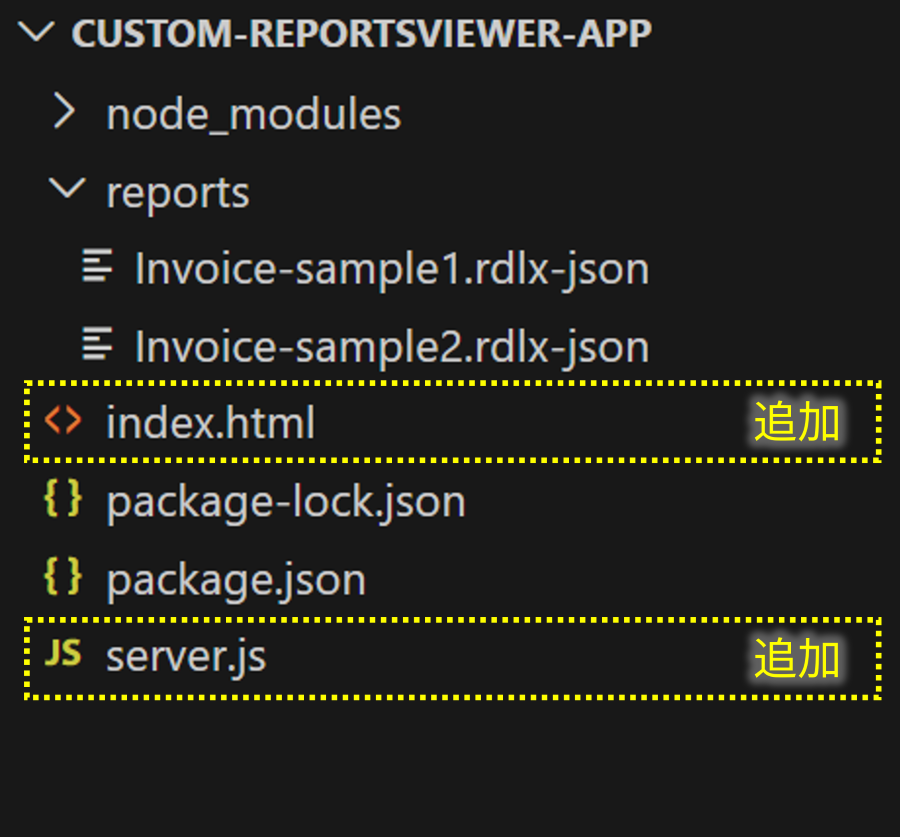900x837 pixels.
Task: Click the braces icon beside package.json
Action: (63, 577)
